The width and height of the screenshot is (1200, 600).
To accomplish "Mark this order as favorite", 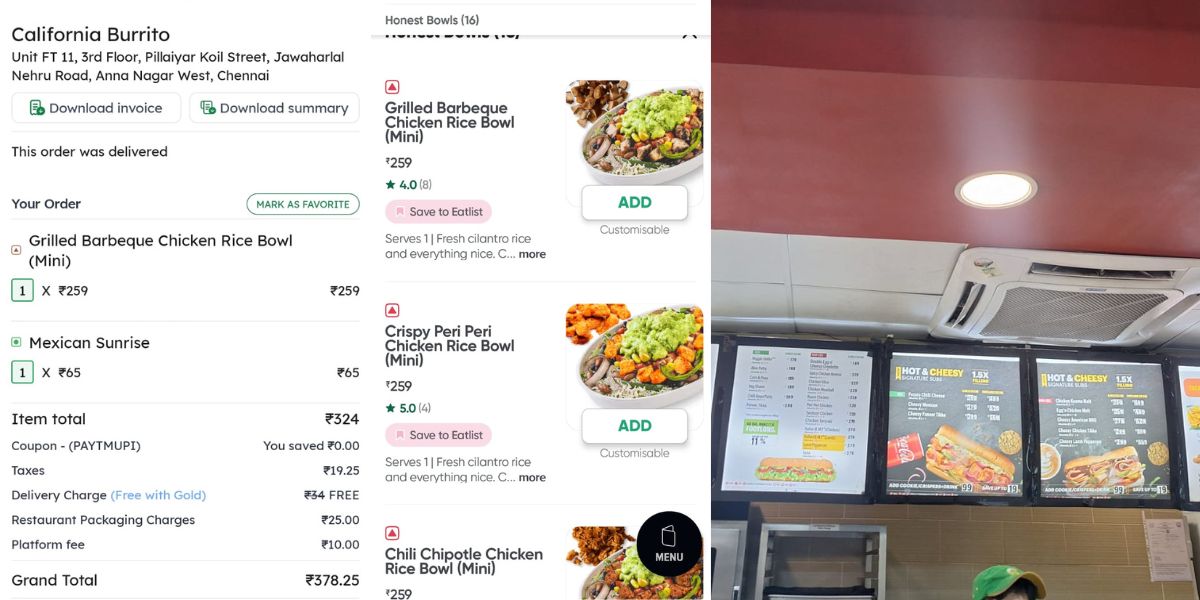I will coord(303,204).
